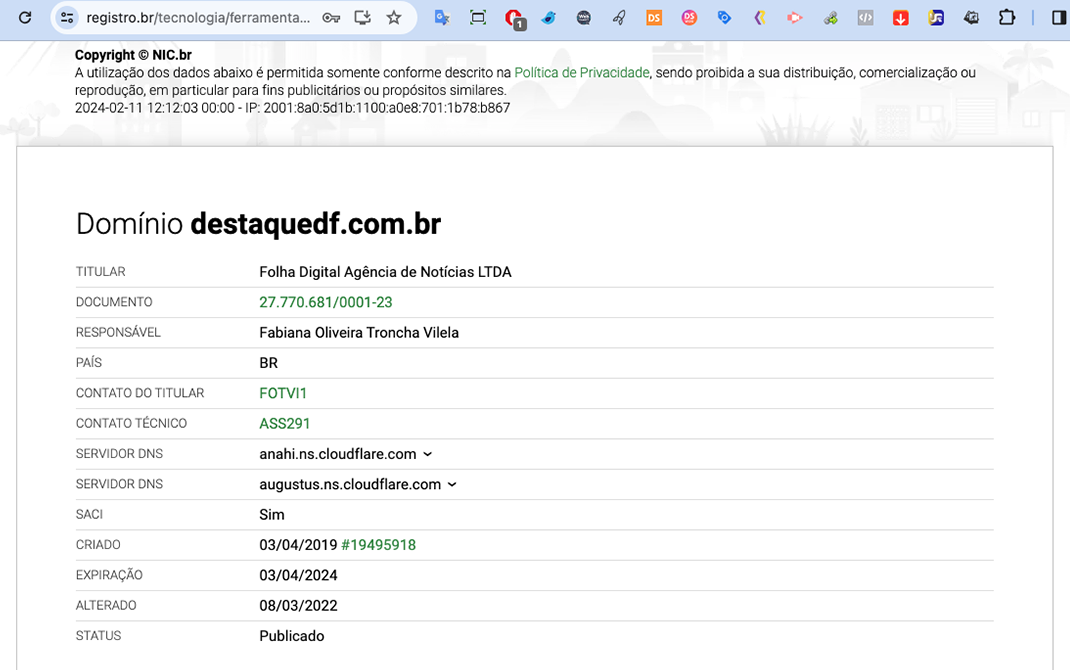The width and height of the screenshot is (1070, 670).
Task: Open the Extensions puzzle piece menu
Action: 1007,18
